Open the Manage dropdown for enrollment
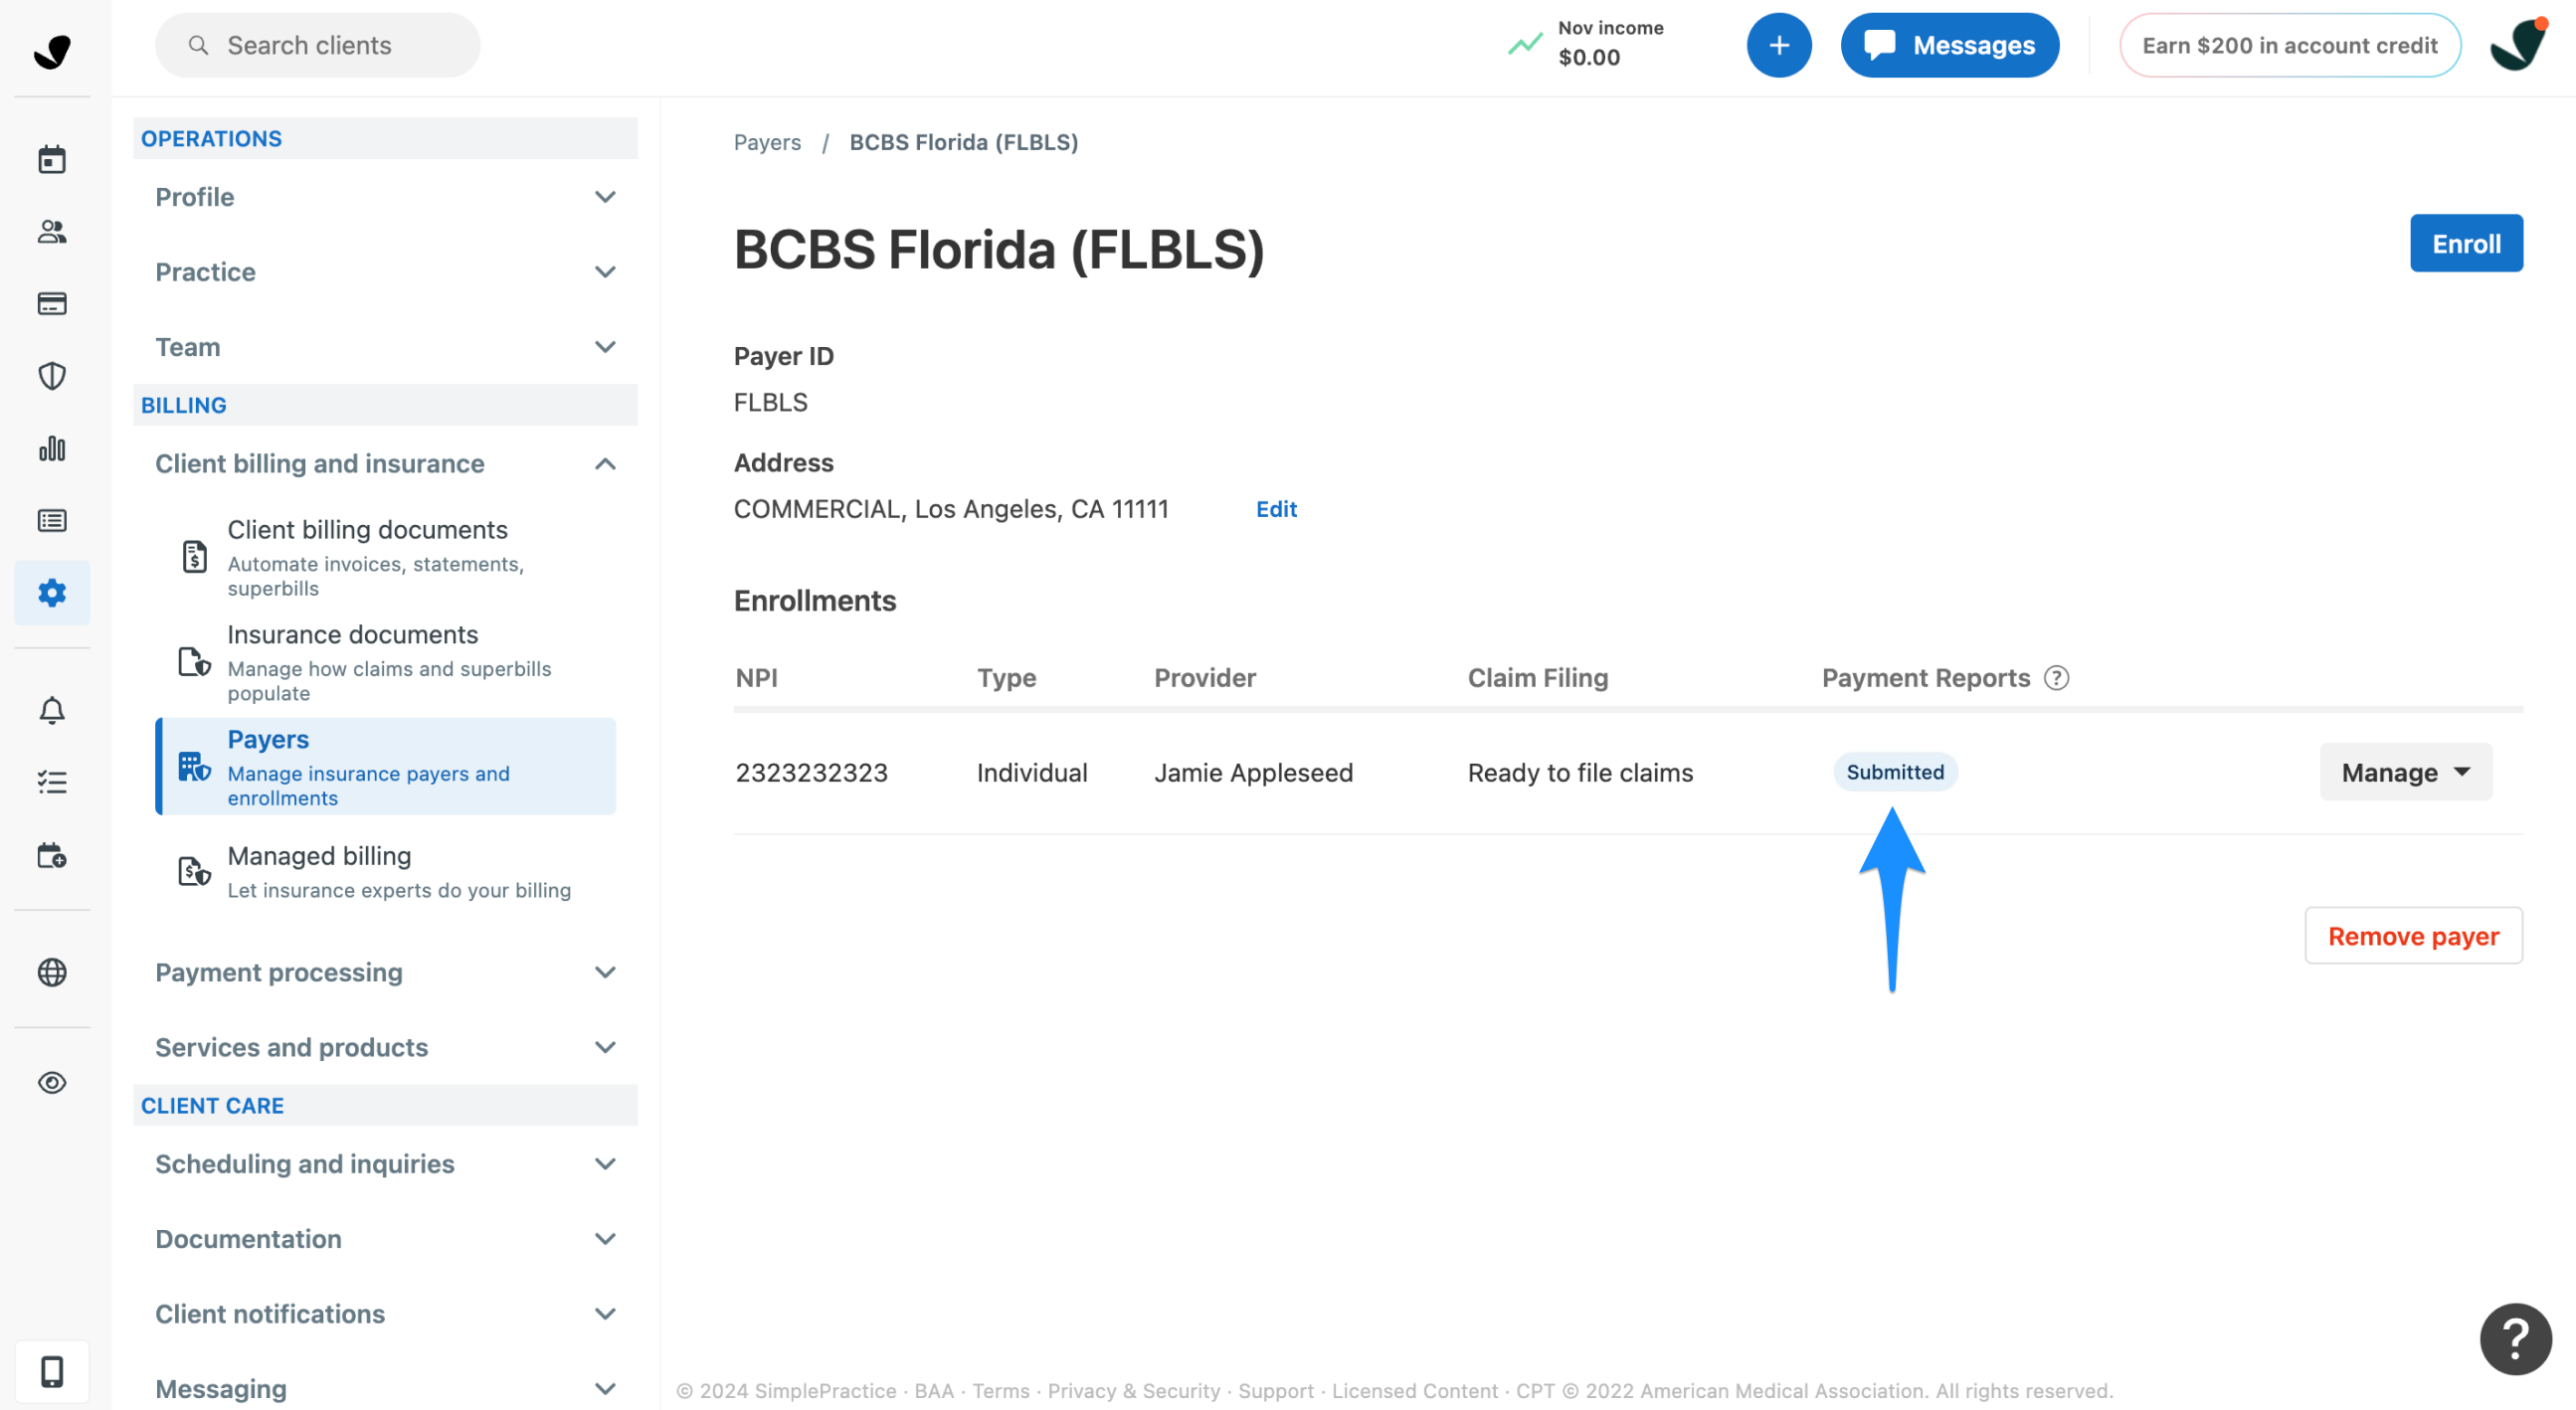2576x1410 pixels. pyautogui.click(x=2405, y=772)
